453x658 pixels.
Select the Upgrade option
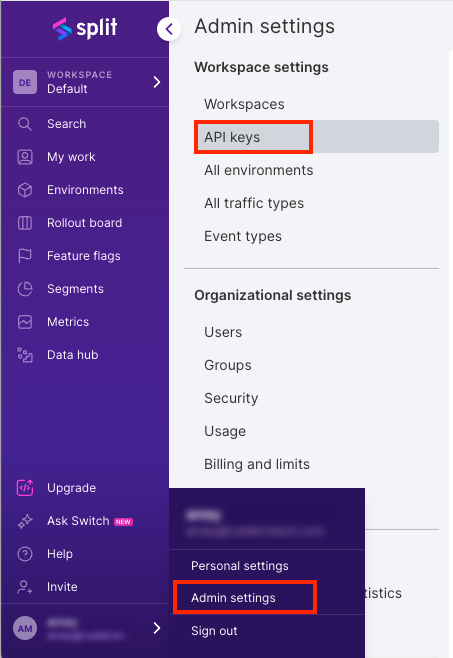click(x=71, y=488)
